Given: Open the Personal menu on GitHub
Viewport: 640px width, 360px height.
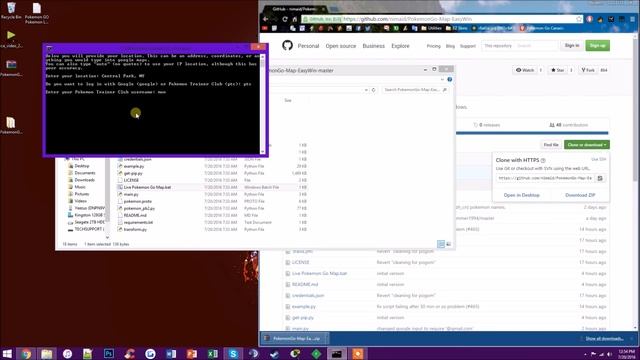Looking at the screenshot, I should click(x=308, y=46).
